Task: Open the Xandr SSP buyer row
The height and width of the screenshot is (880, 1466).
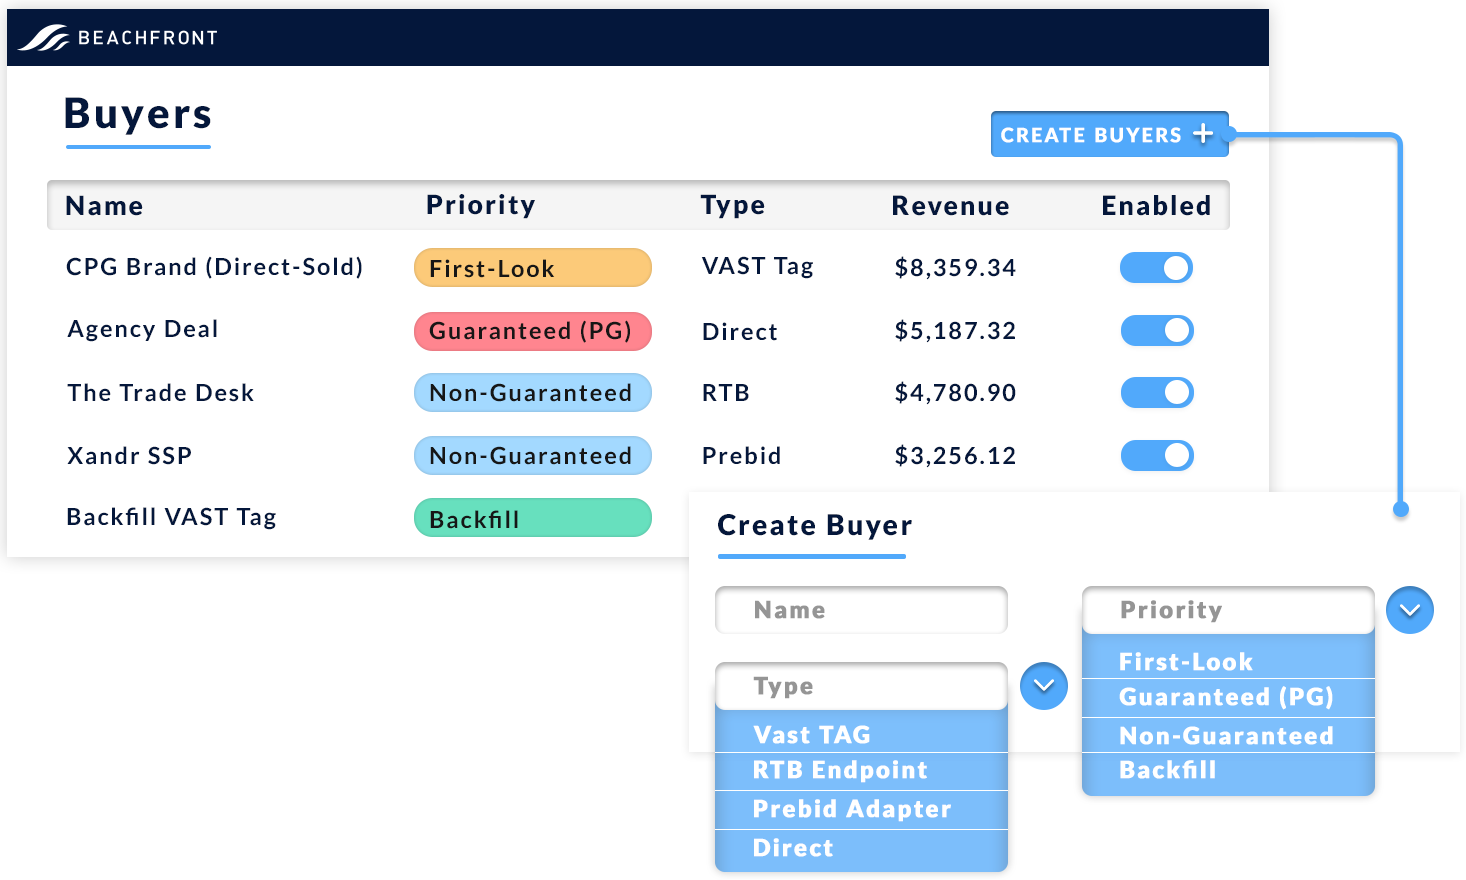Action: point(129,456)
